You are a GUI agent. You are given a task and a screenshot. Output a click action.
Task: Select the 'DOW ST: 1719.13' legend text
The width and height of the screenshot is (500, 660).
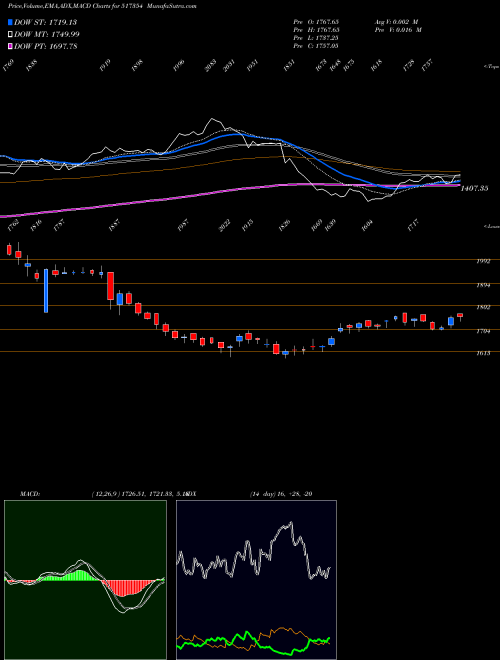(46, 22)
